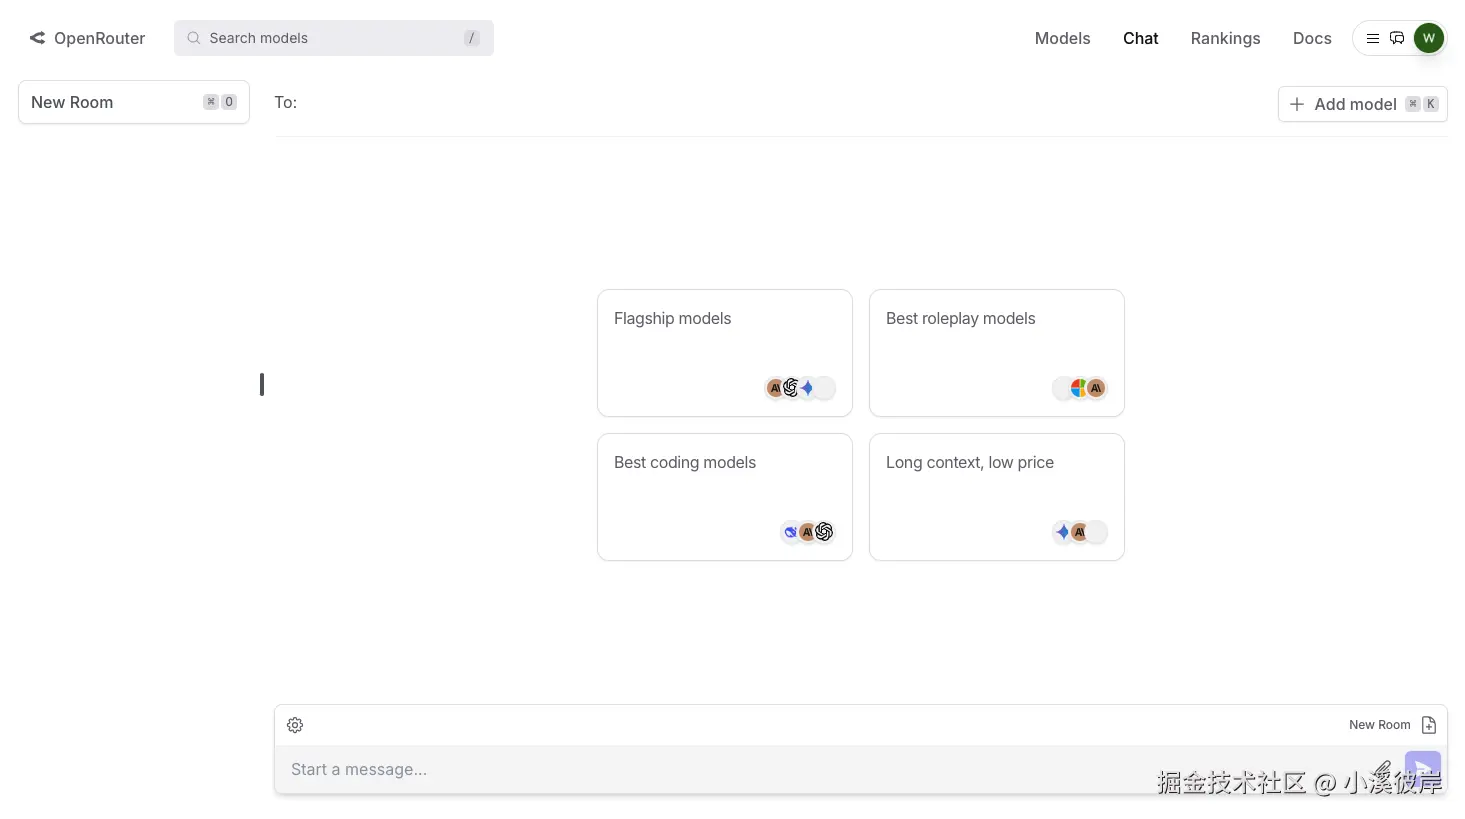Click the Start a message input box
Screen dimensions: 1465x819
[800, 769]
